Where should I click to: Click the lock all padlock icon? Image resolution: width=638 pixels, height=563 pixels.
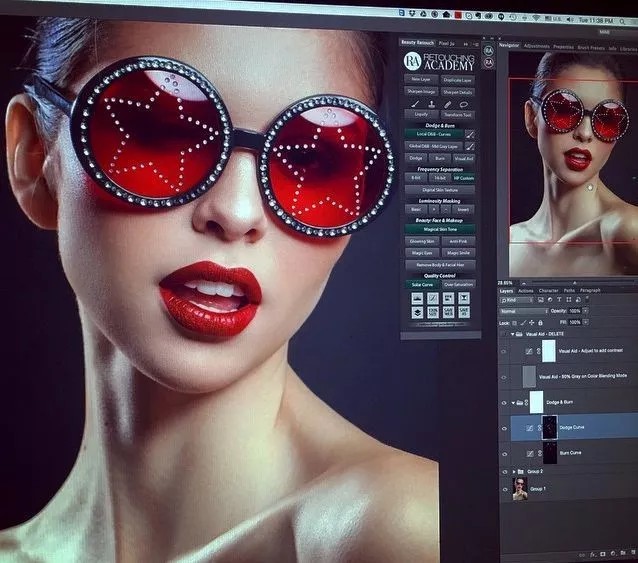pyautogui.click(x=540, y=323)
